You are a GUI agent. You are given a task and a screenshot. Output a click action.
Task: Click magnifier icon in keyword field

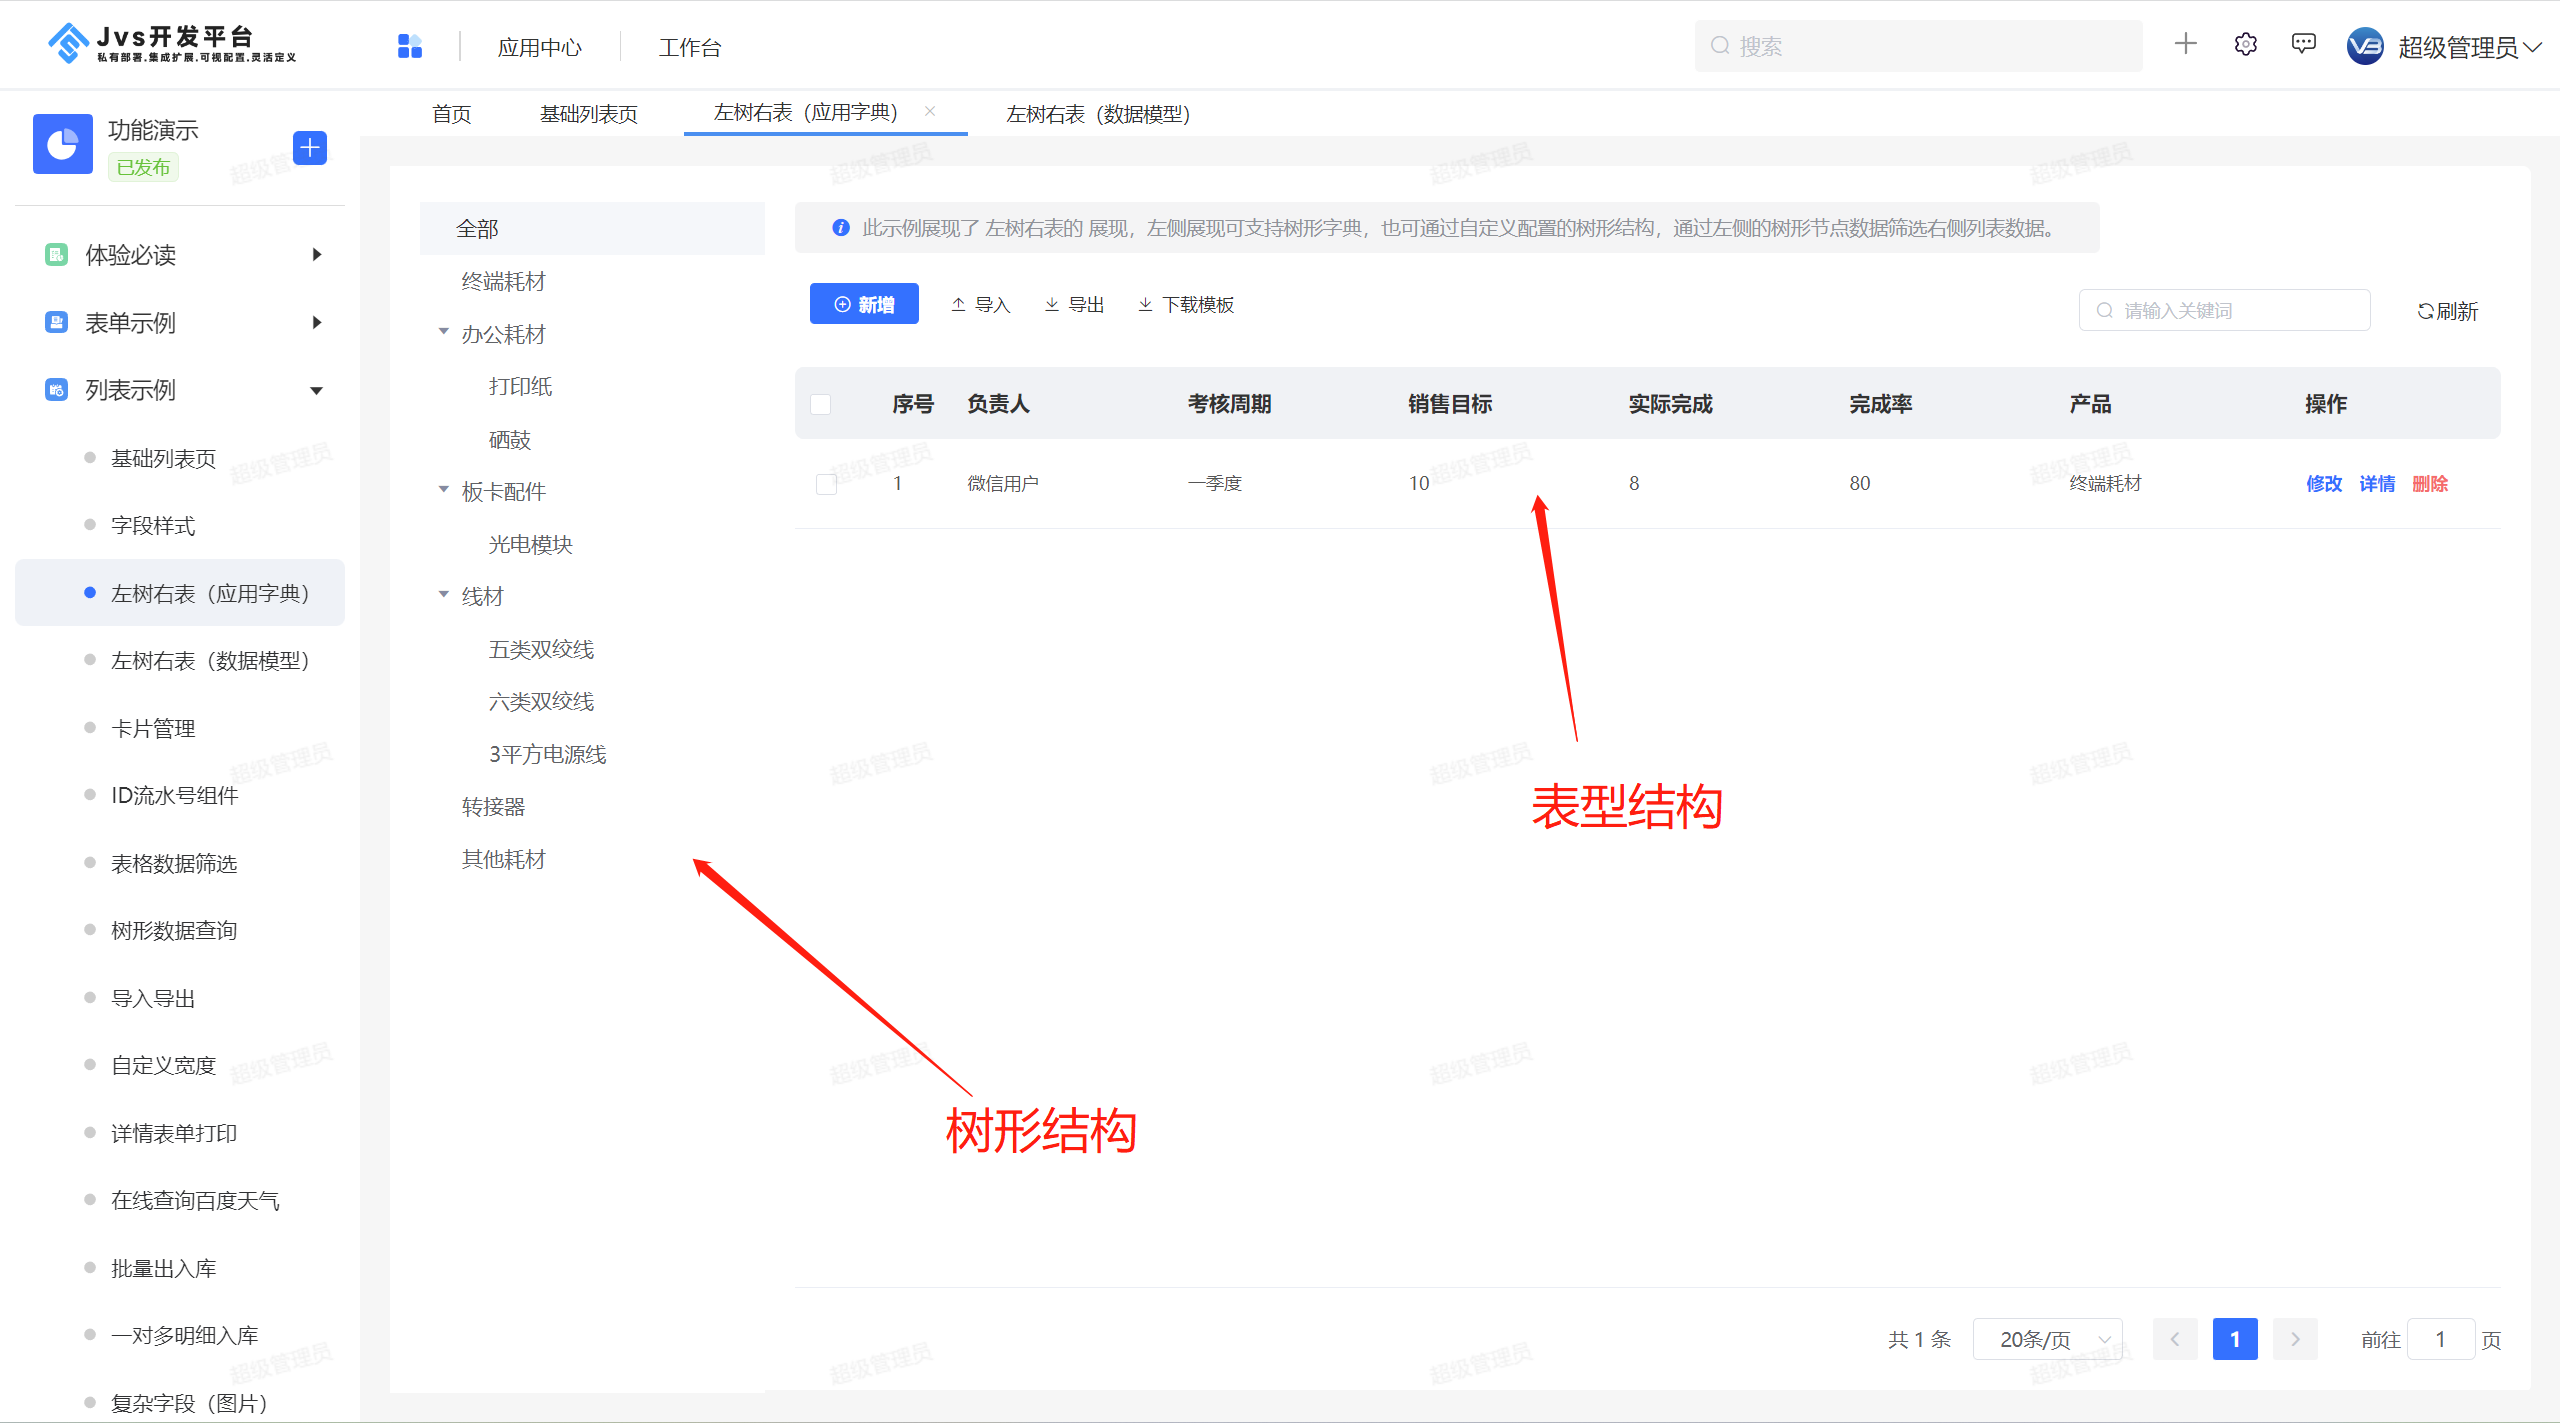click(2105, 310)
